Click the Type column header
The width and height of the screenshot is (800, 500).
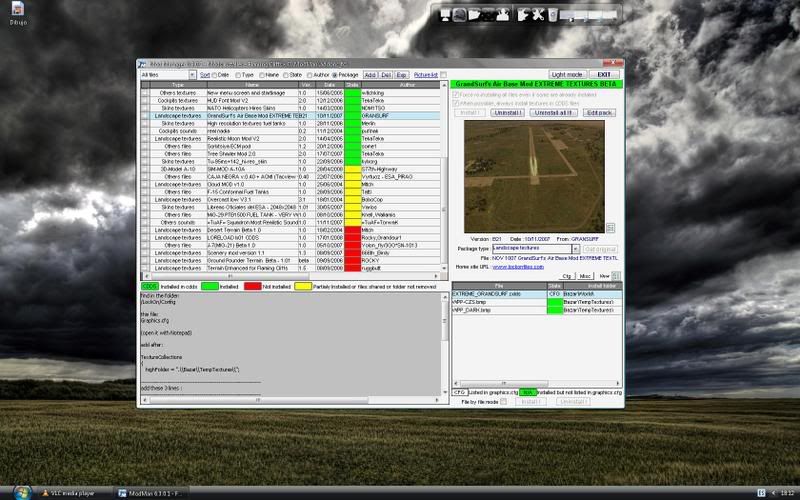click(178, 85)
